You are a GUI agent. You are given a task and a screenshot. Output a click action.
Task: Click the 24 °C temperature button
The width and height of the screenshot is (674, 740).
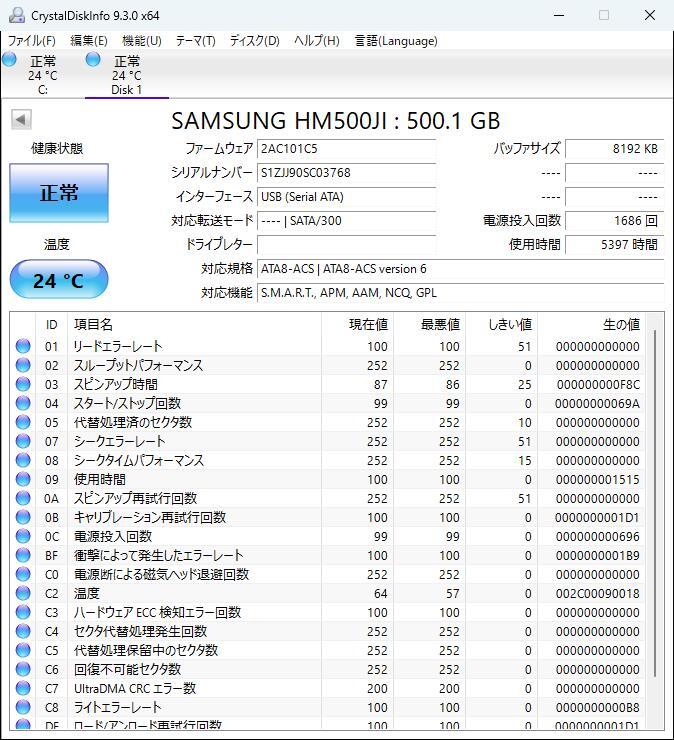tap(59, 280)
